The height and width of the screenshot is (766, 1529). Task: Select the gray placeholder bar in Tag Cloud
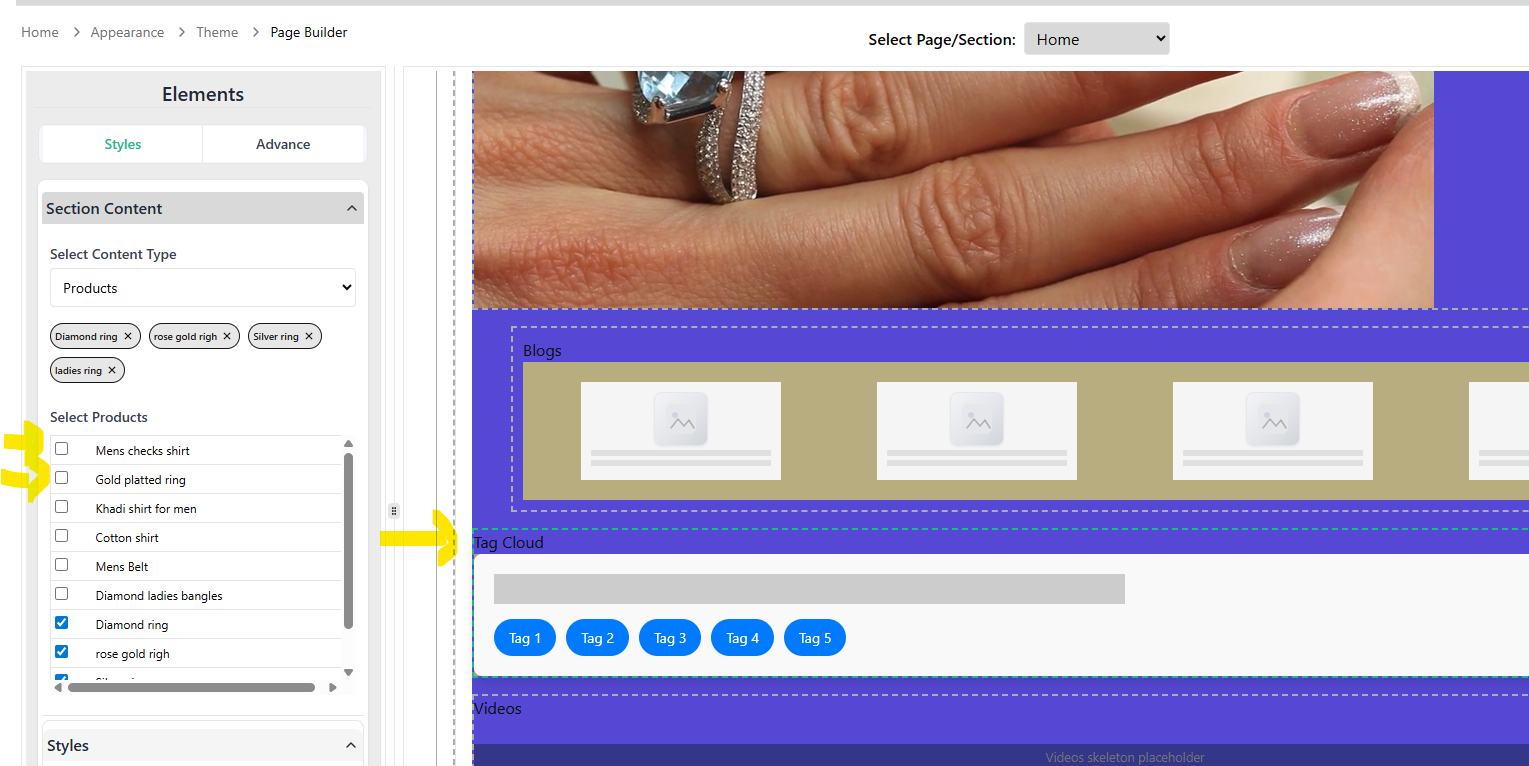809,589
